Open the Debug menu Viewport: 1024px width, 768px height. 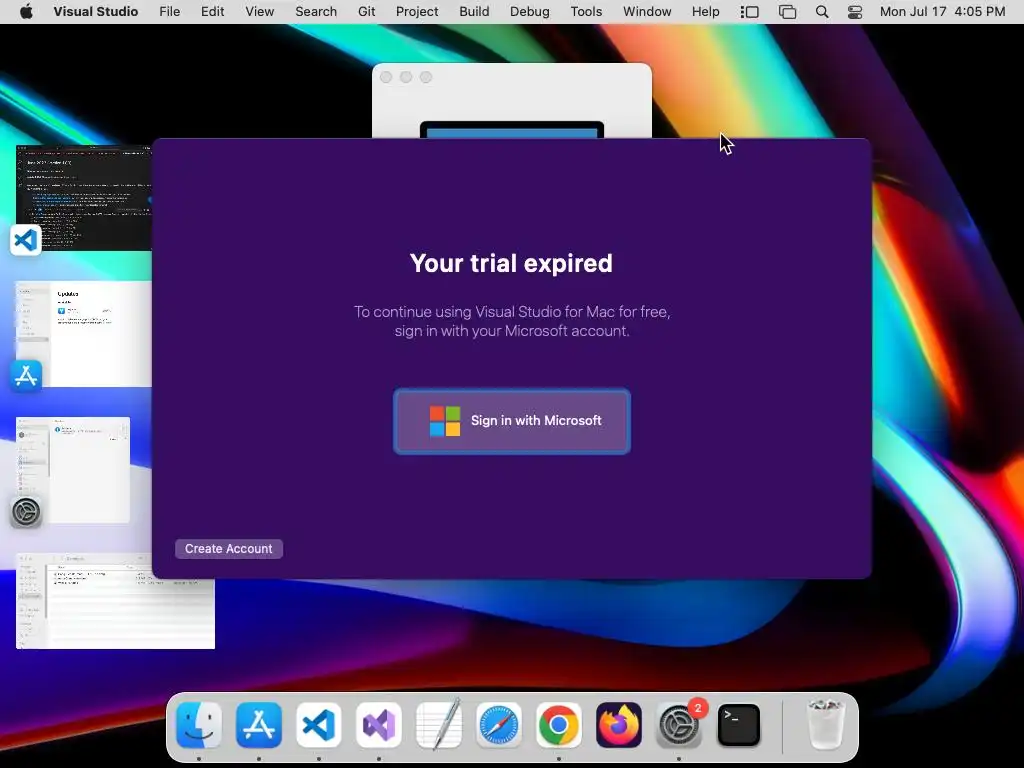tap(530, 12)
